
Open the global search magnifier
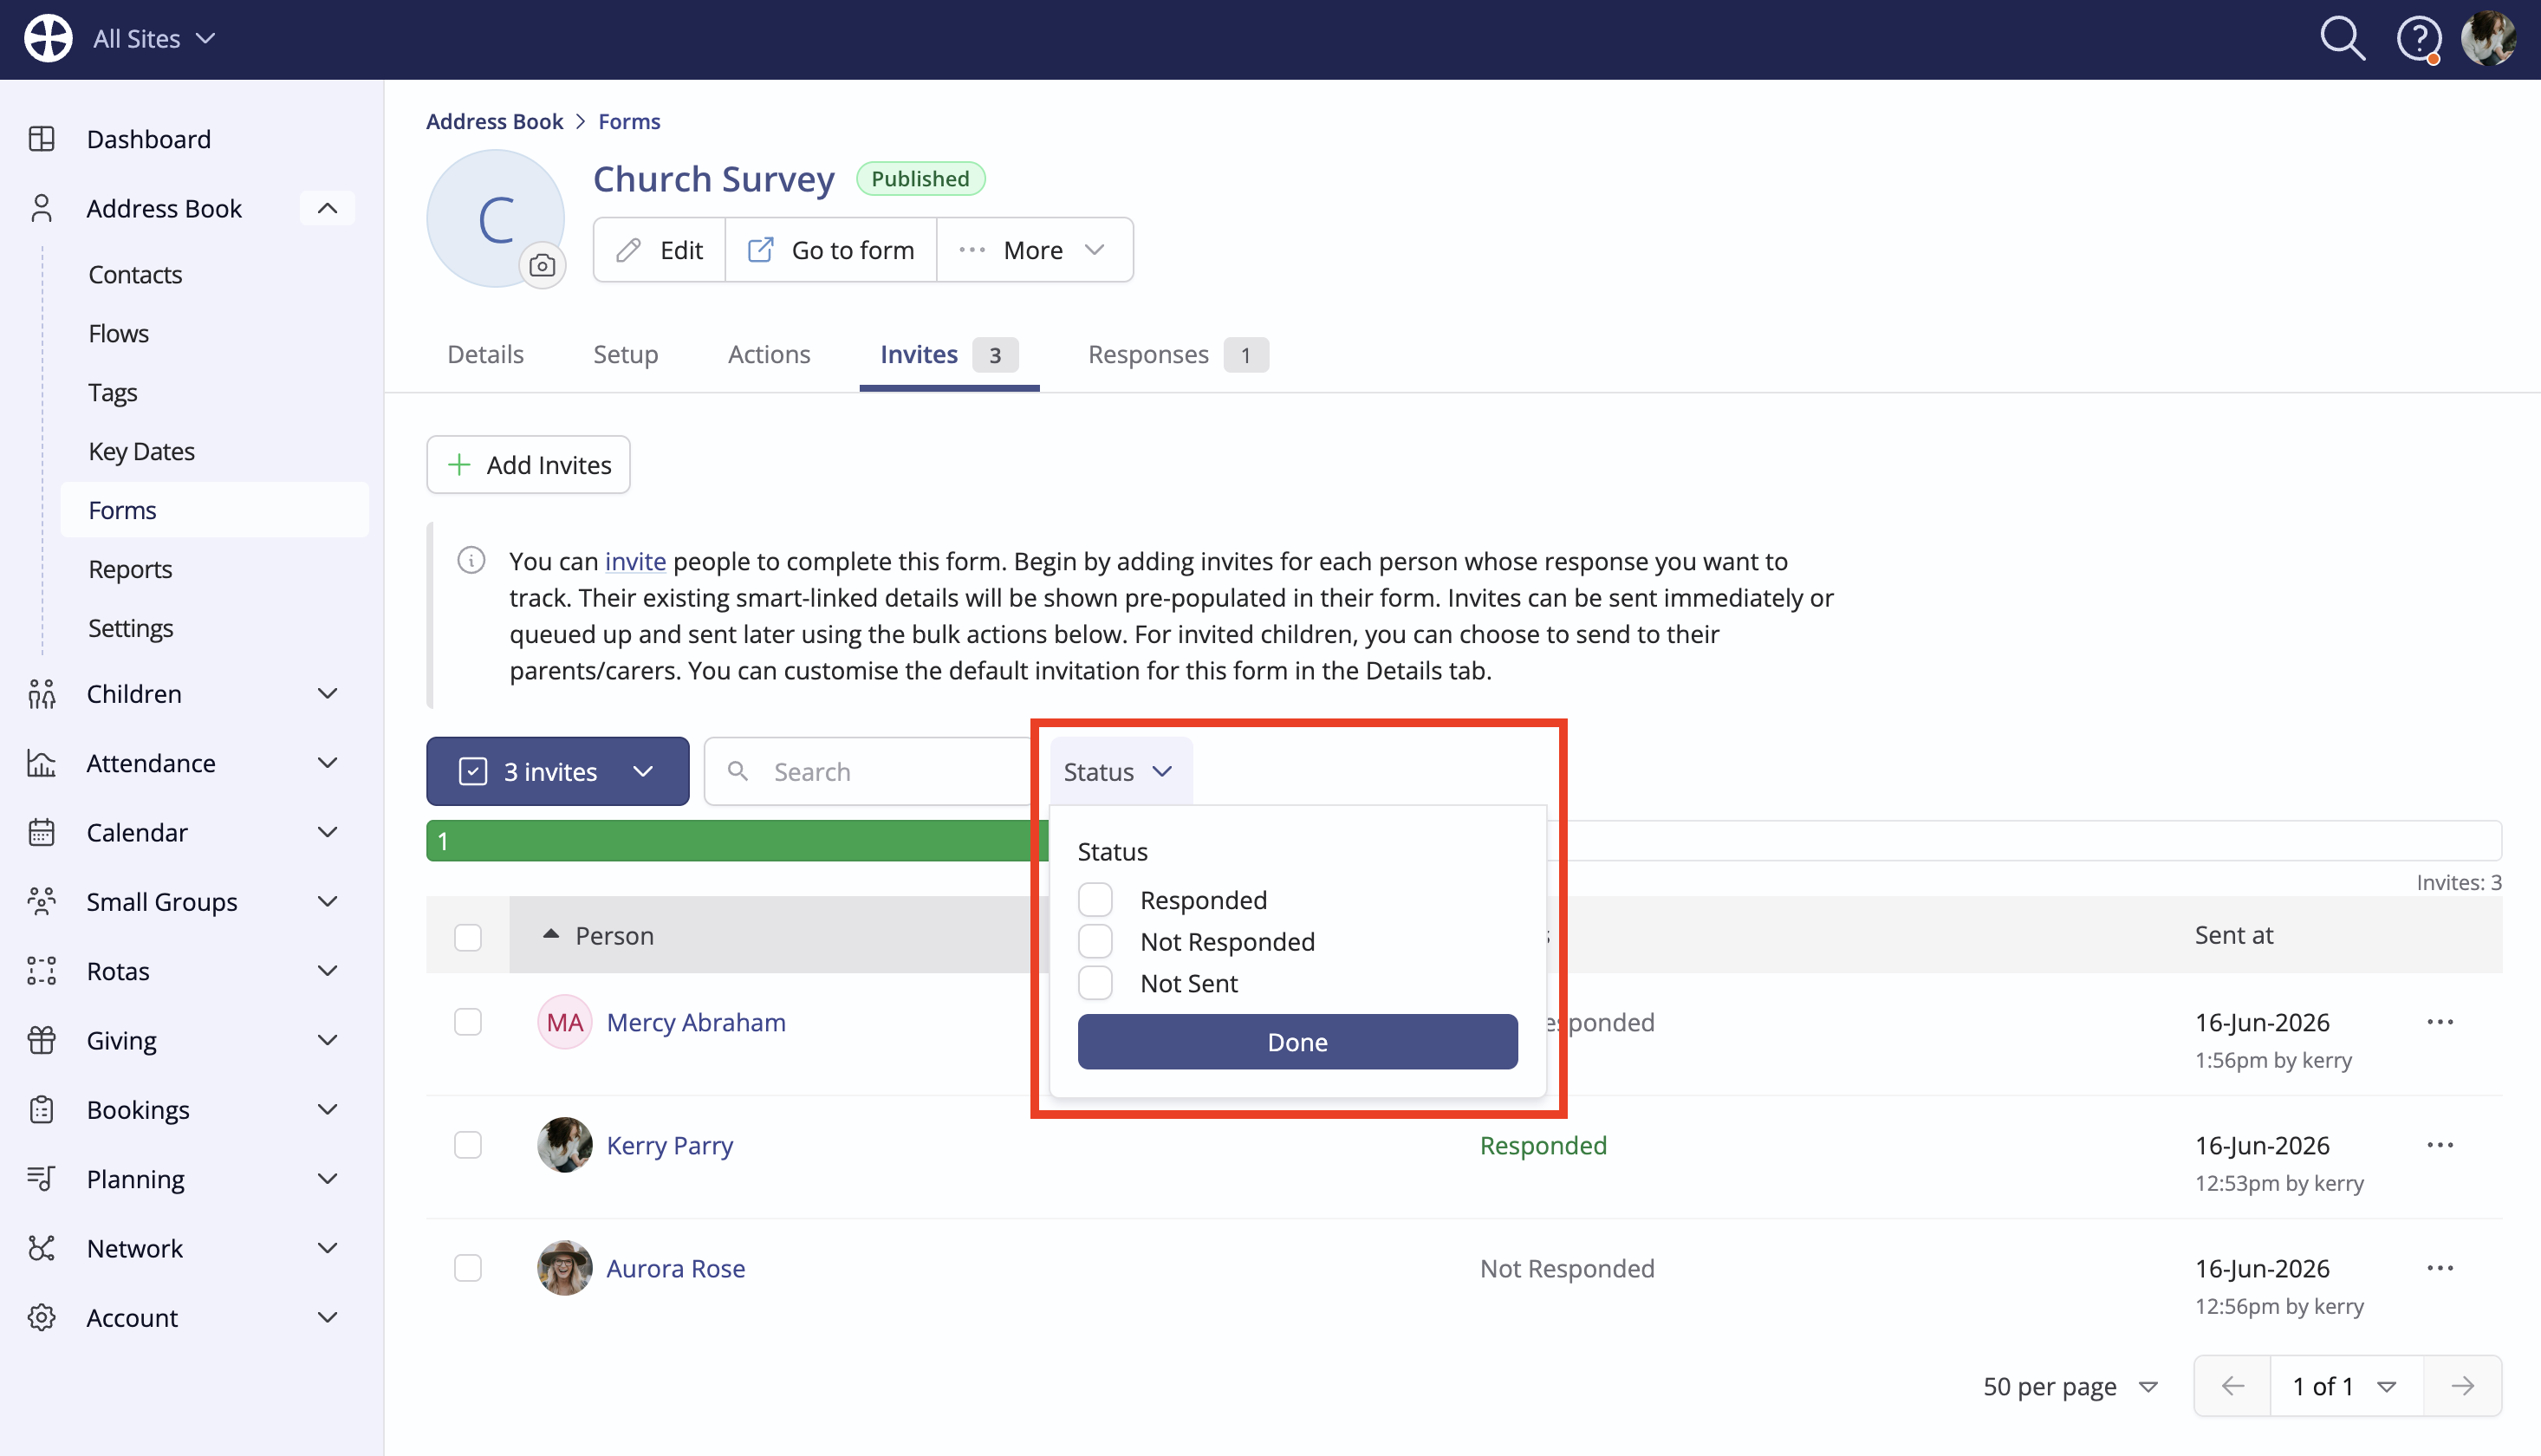(x=2342, y=39)
